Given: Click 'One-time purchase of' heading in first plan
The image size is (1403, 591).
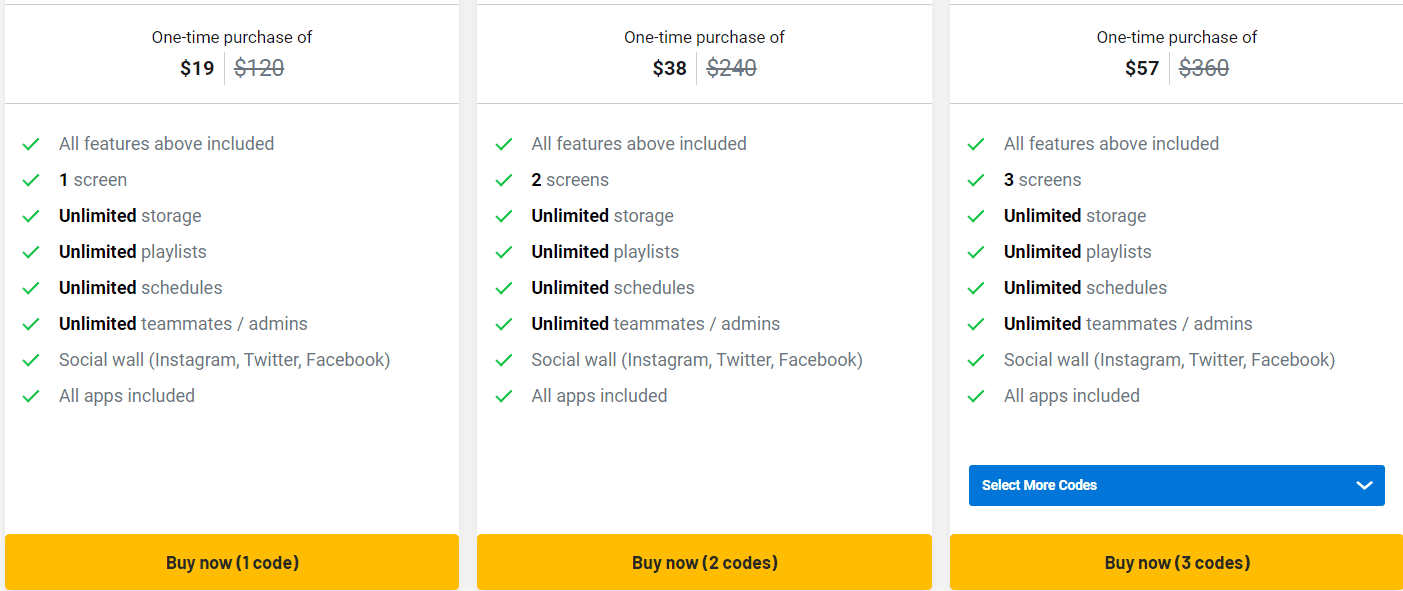Looking at the screenshot, I should (x=231, y=36).
